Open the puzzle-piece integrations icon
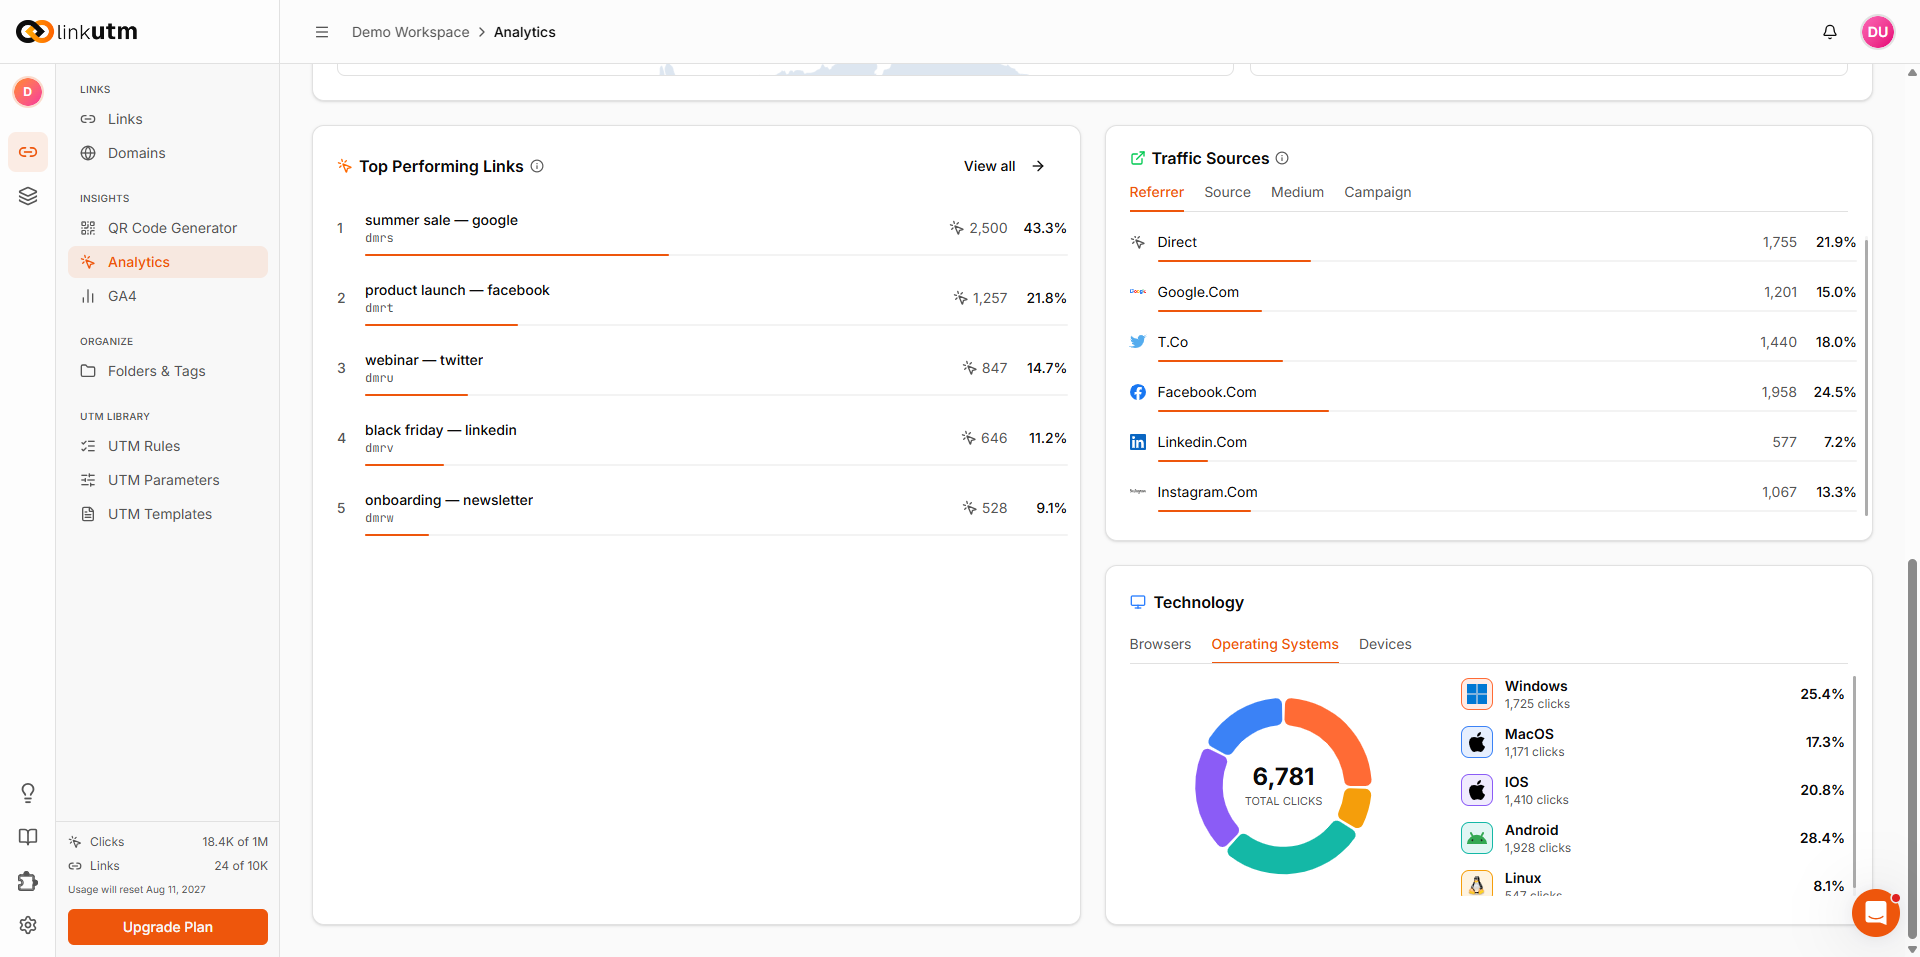Image resolution: width=1920 pixels, height=957 pixels. click(x=28, y=881)
